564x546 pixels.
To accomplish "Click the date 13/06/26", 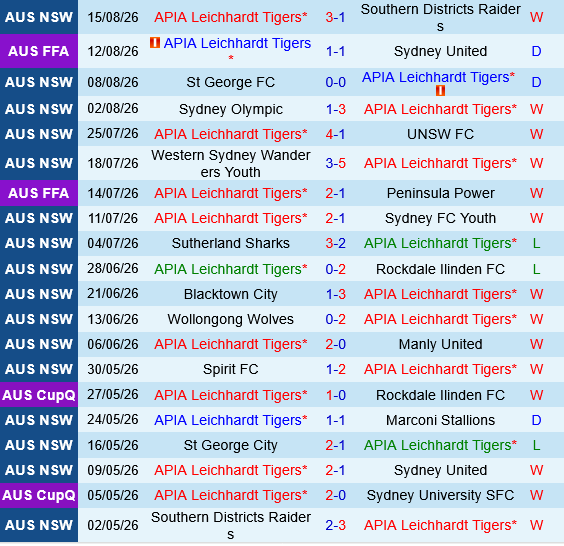I will (x=113, y=319).
